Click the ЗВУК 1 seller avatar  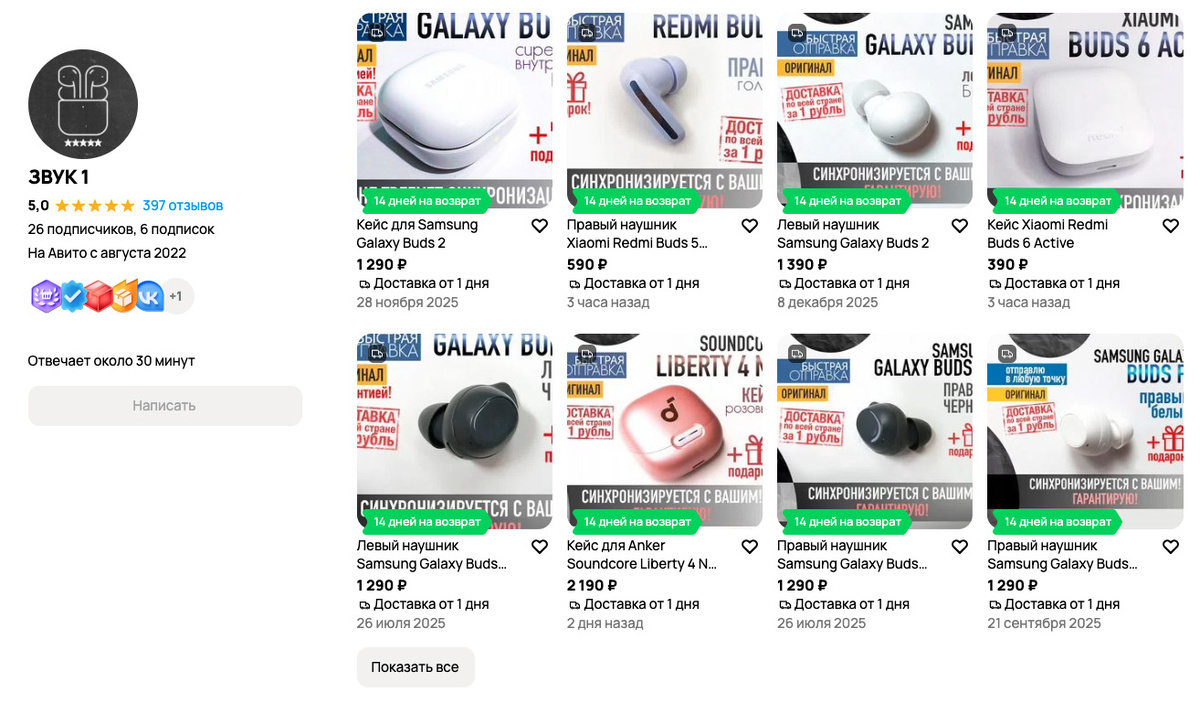pyautogui.click(x=83, y=104)
